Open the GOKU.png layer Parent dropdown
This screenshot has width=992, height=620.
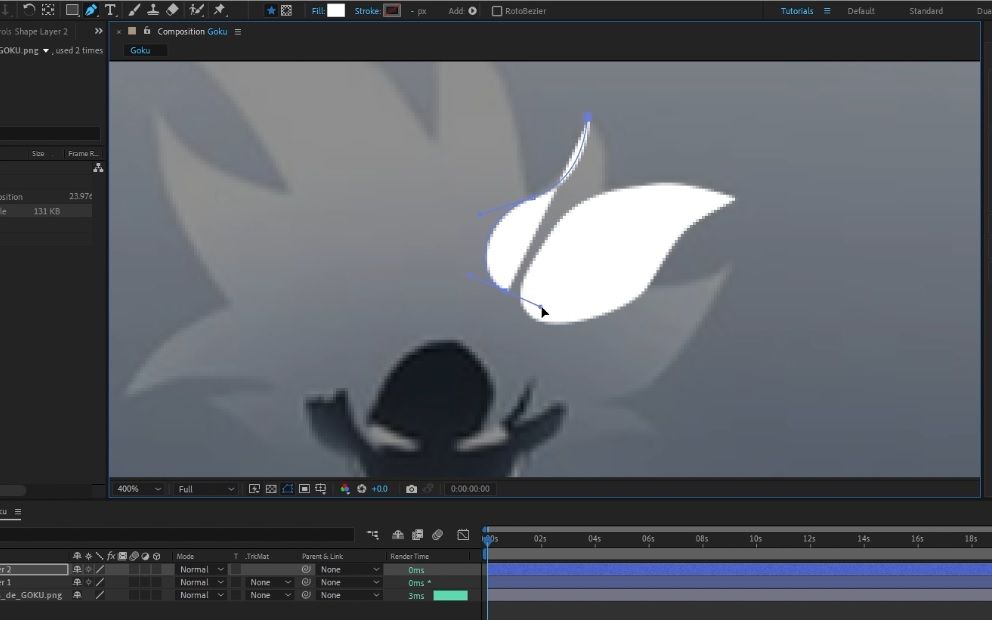(x=349, y=595)
